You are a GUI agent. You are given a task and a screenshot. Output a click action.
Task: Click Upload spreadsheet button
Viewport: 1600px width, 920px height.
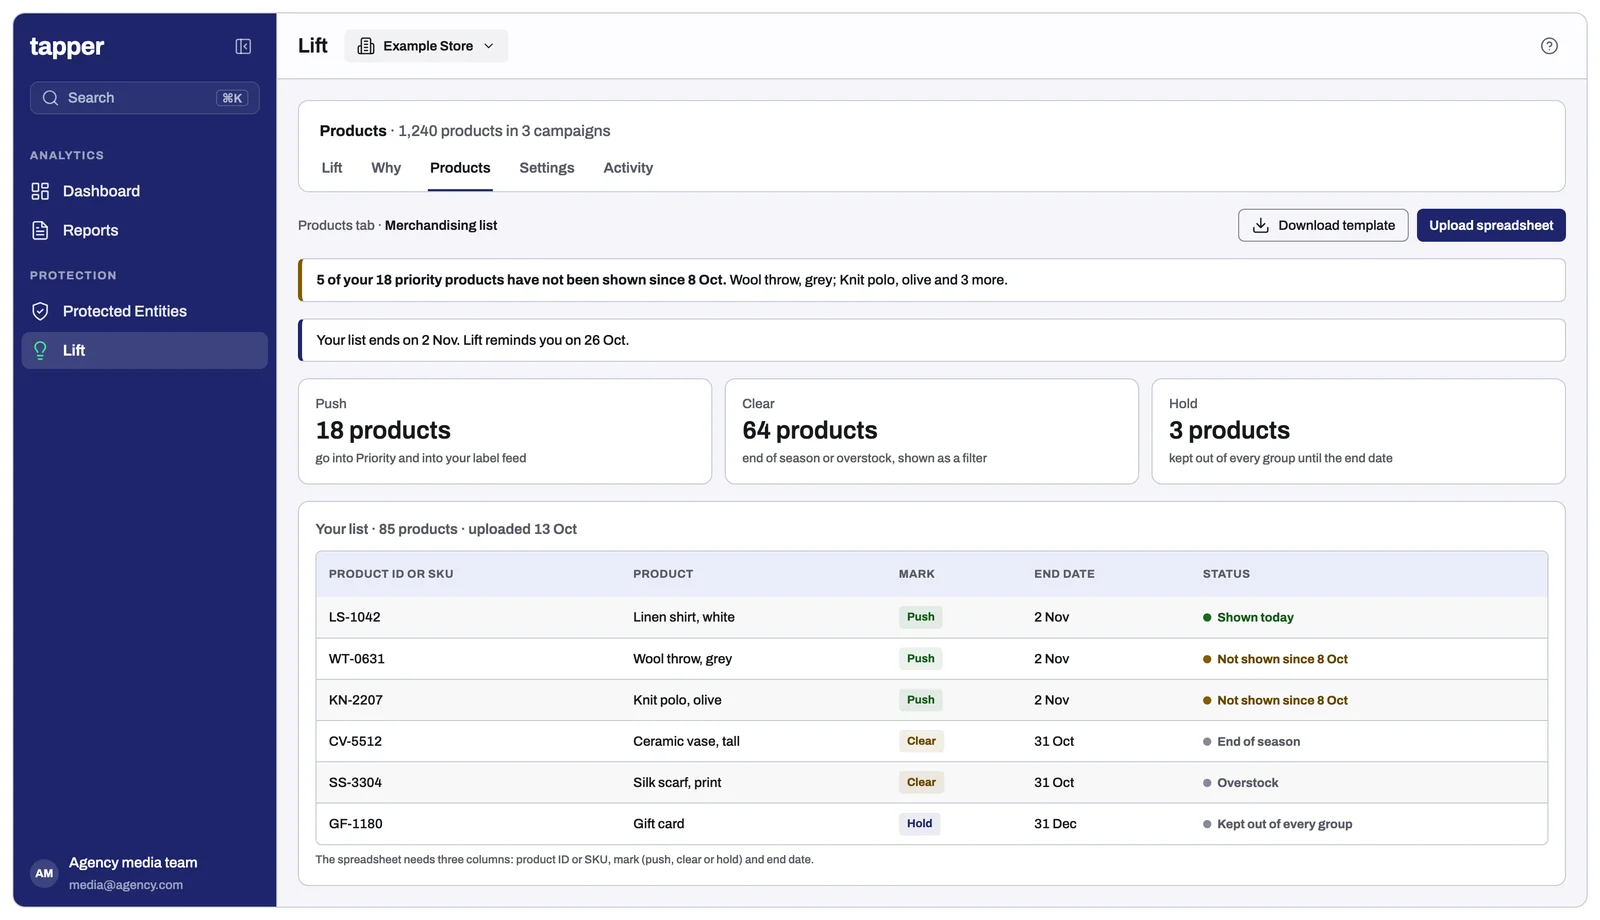1491,225
